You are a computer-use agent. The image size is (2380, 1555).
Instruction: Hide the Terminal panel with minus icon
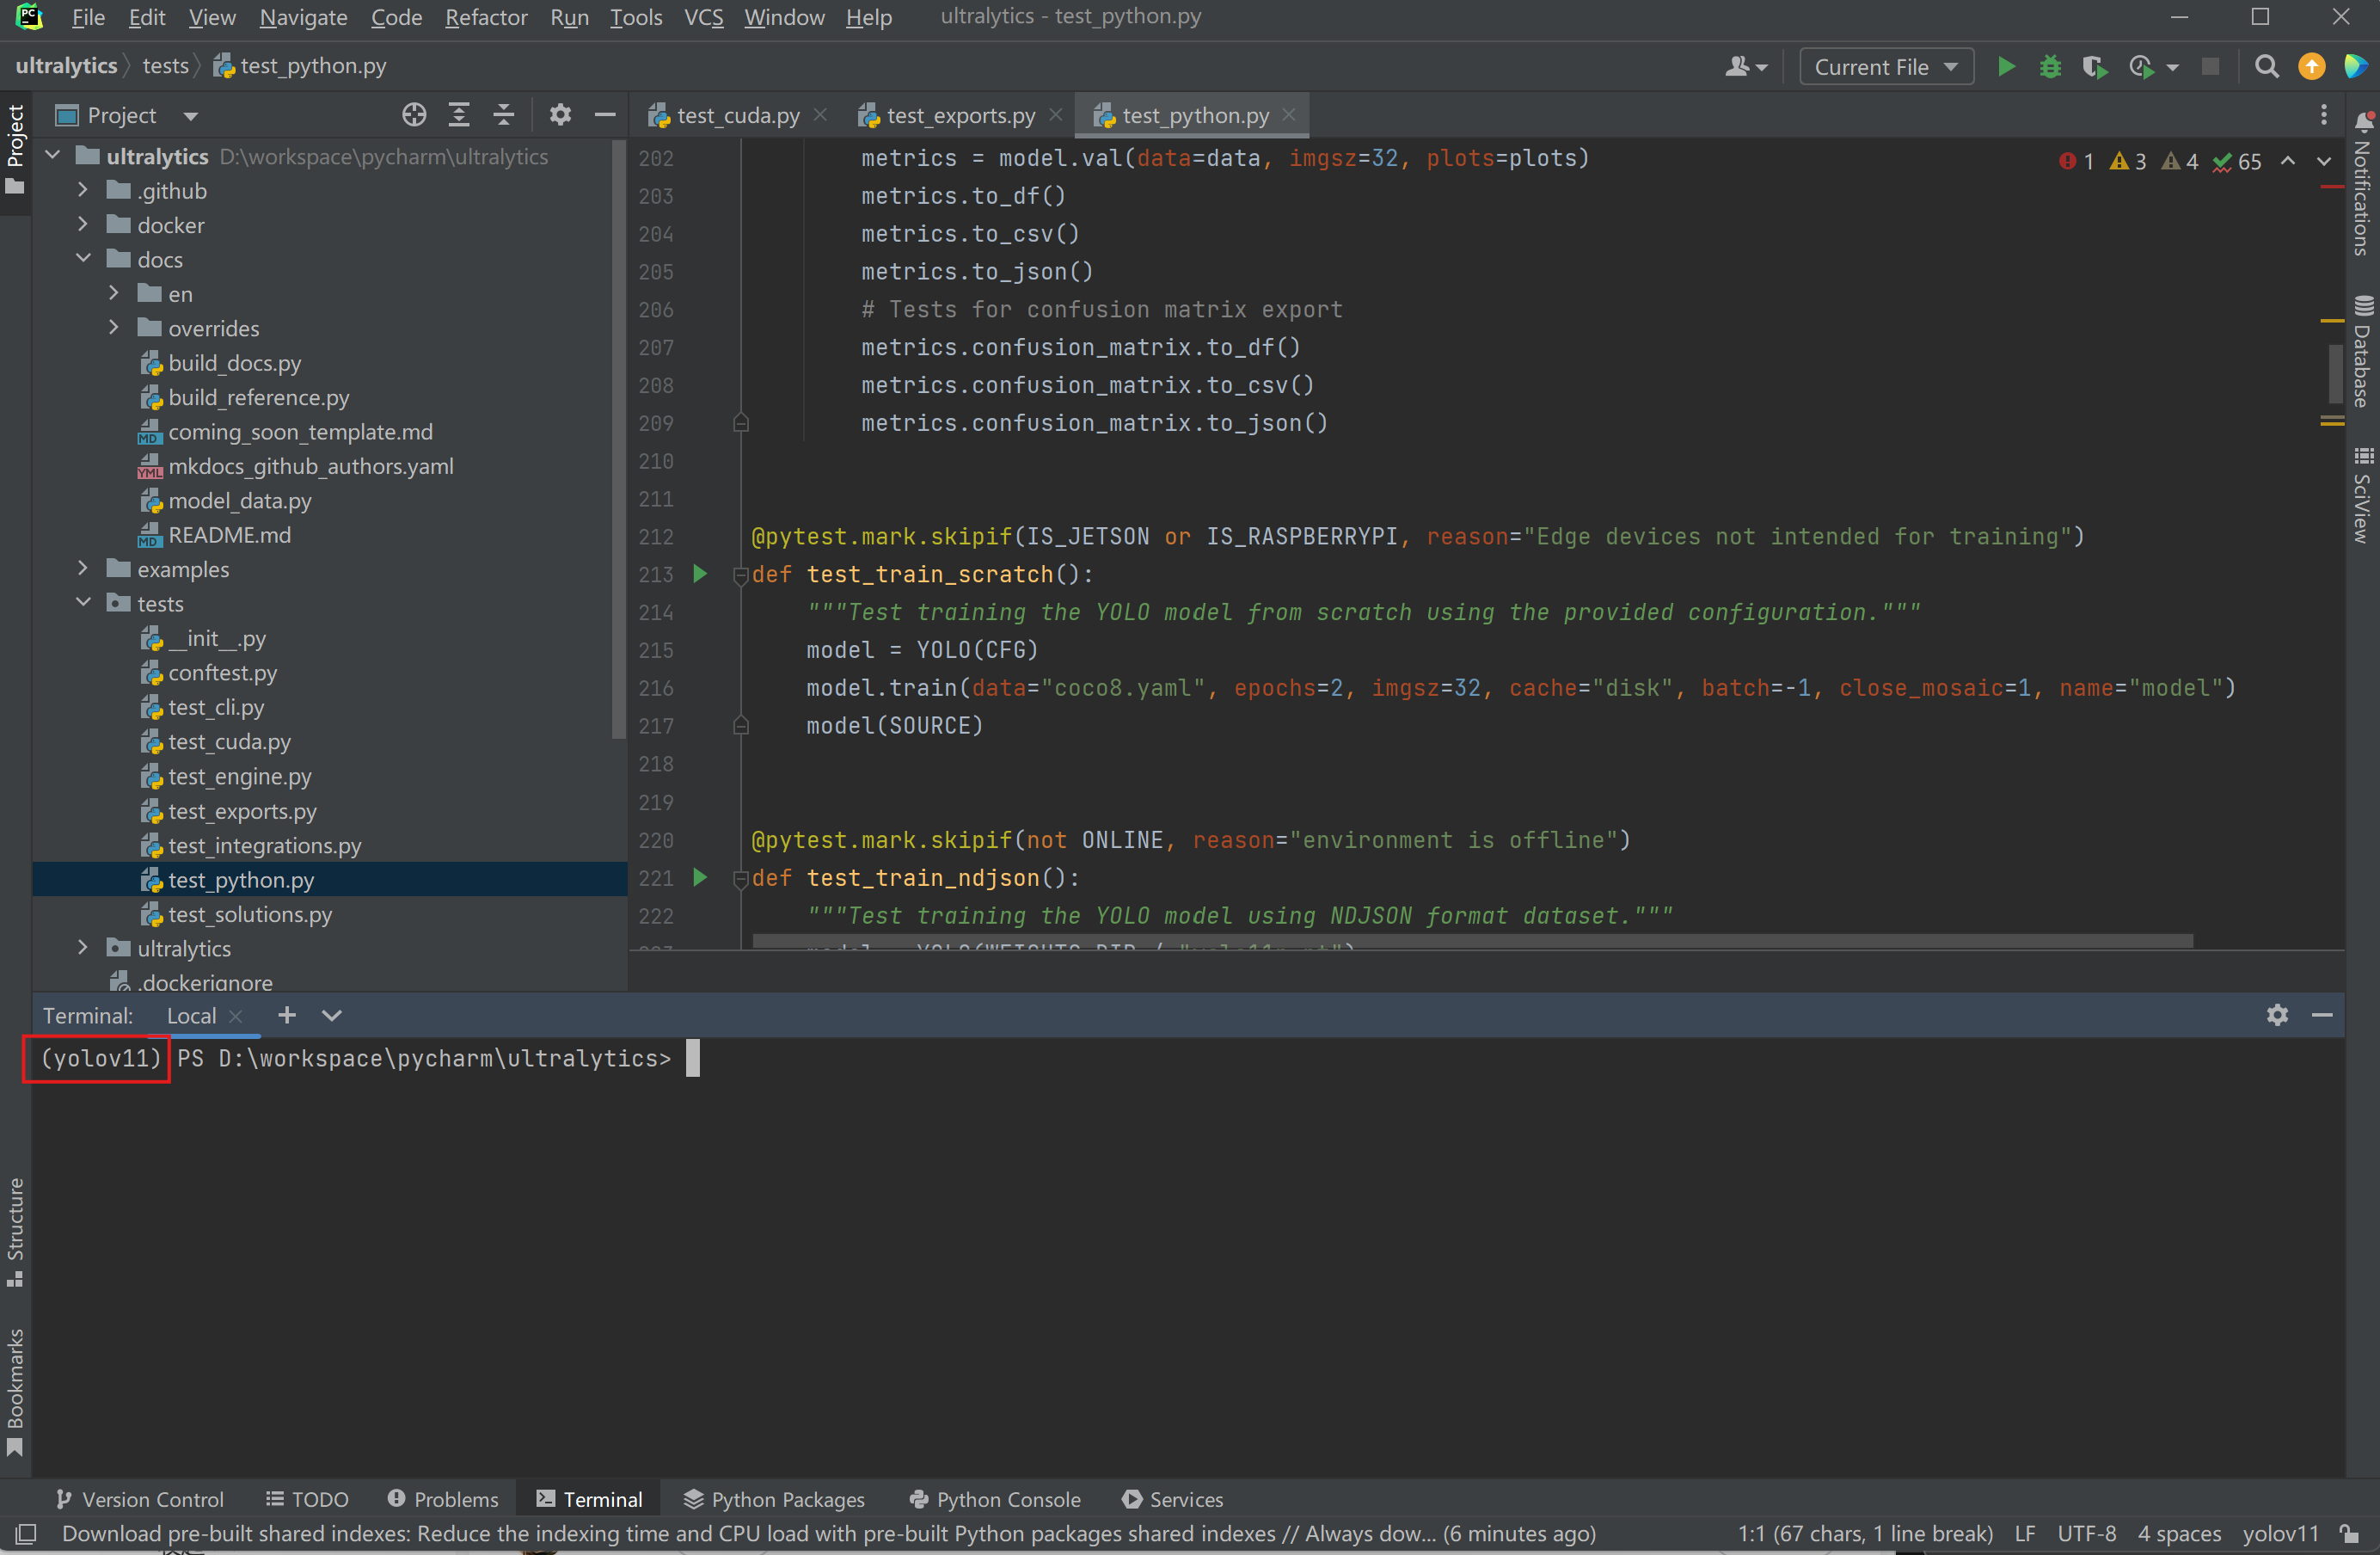point(2322,1015)
